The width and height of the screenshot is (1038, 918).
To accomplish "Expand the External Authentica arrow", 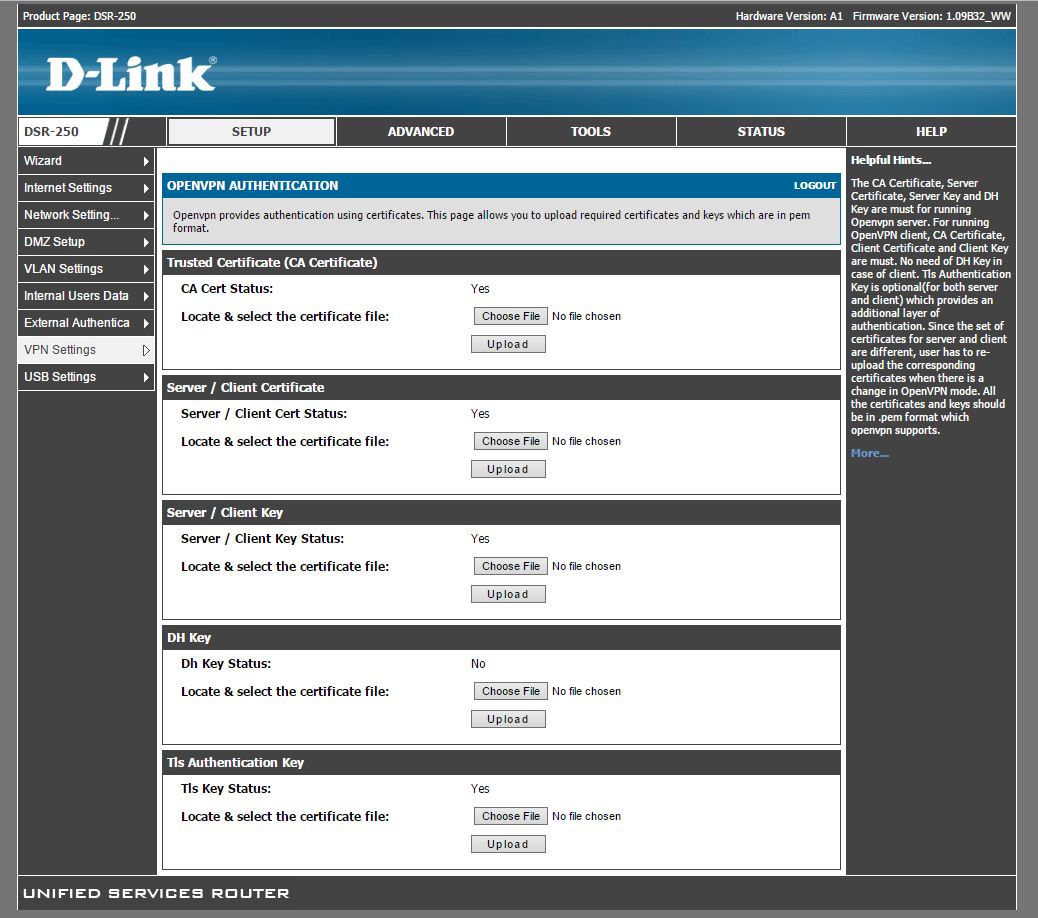I will coord(146,324).
